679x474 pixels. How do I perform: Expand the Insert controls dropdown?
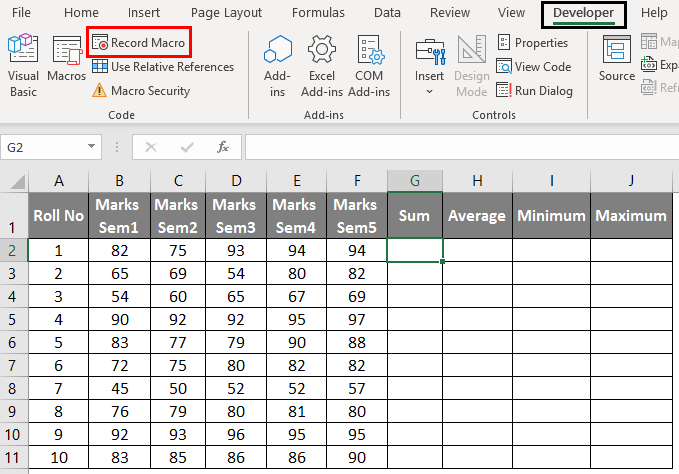(430, 91)
